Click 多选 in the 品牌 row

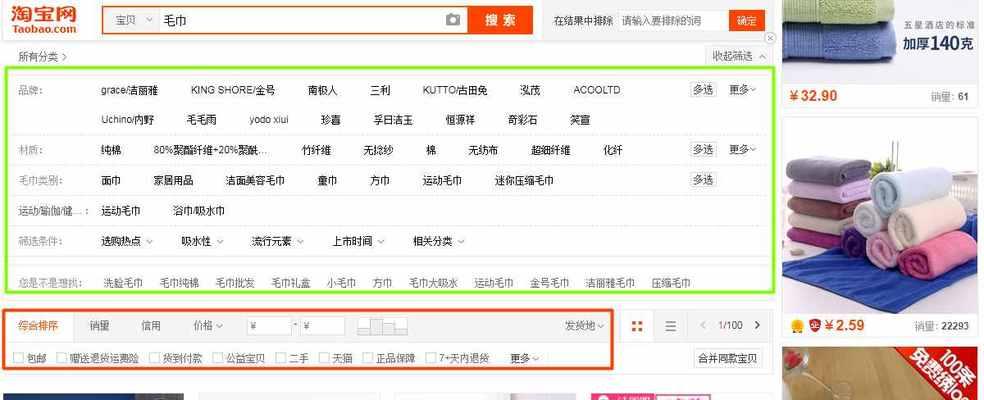[702, 90]
